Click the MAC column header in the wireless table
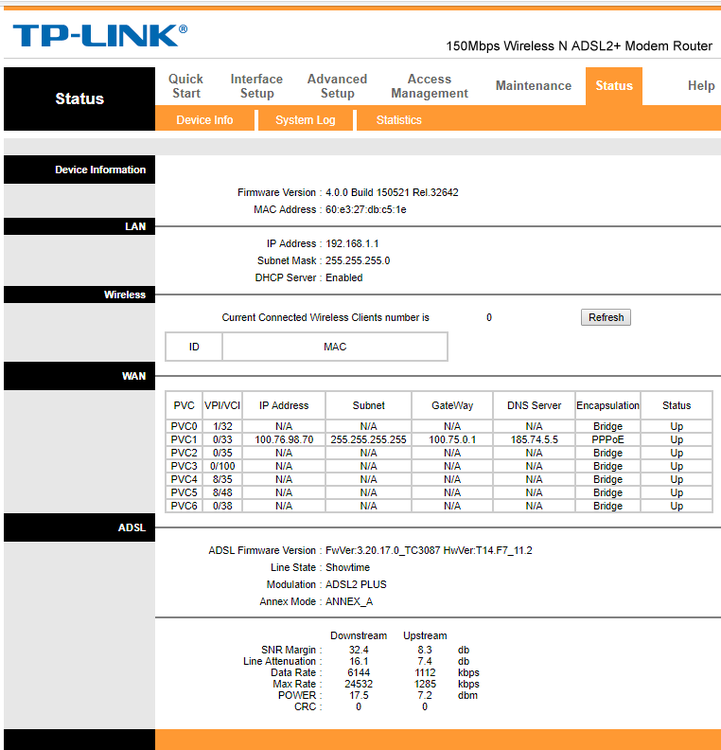721x750 pixels. point(334,346)
